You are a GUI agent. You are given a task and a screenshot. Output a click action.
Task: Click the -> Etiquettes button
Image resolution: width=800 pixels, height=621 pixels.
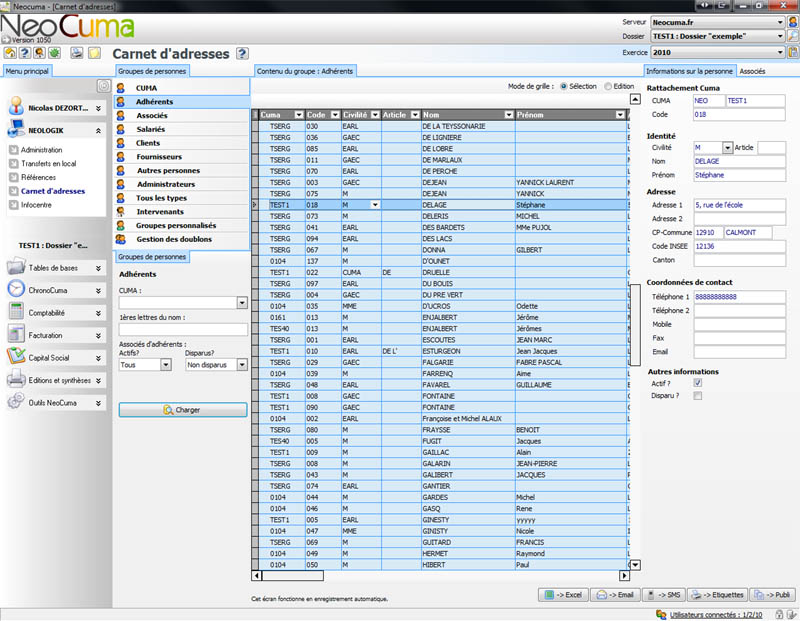pyautogui.click(x=717, y=595)
